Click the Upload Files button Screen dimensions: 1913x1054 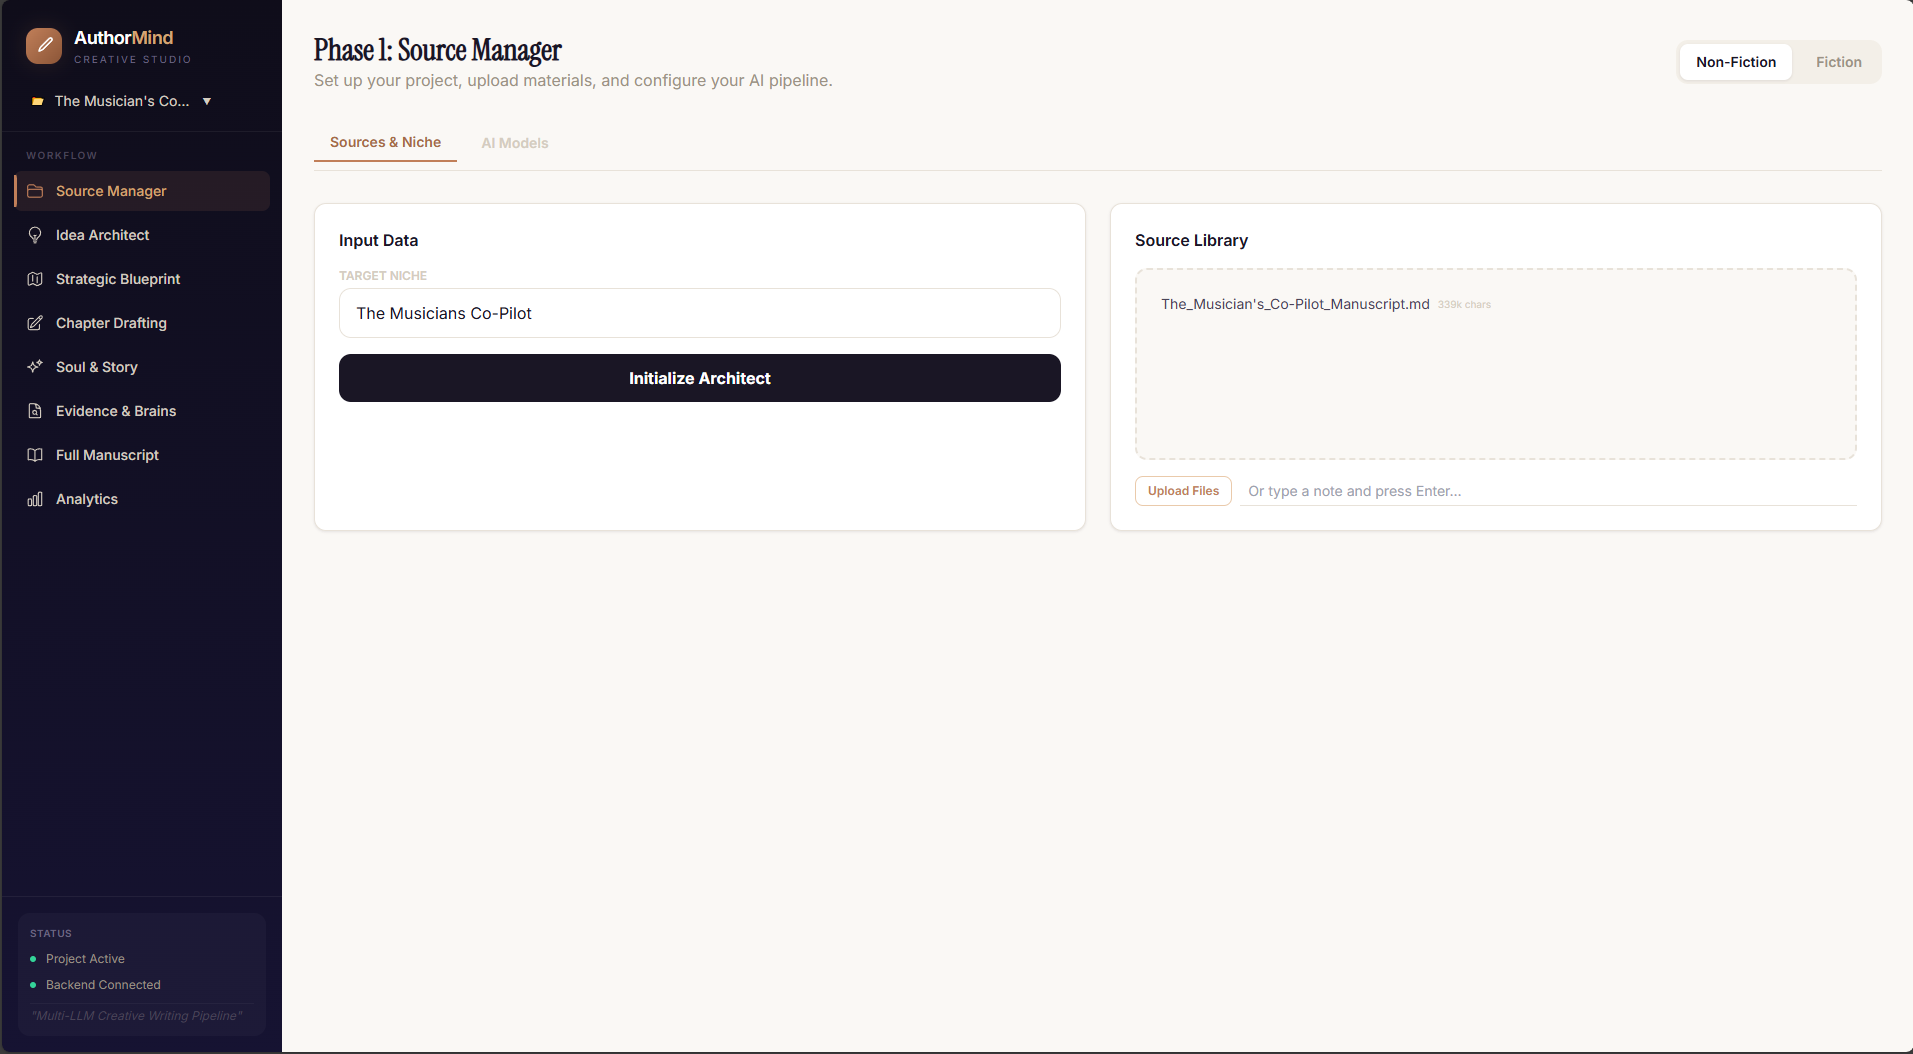point(1183,491)
